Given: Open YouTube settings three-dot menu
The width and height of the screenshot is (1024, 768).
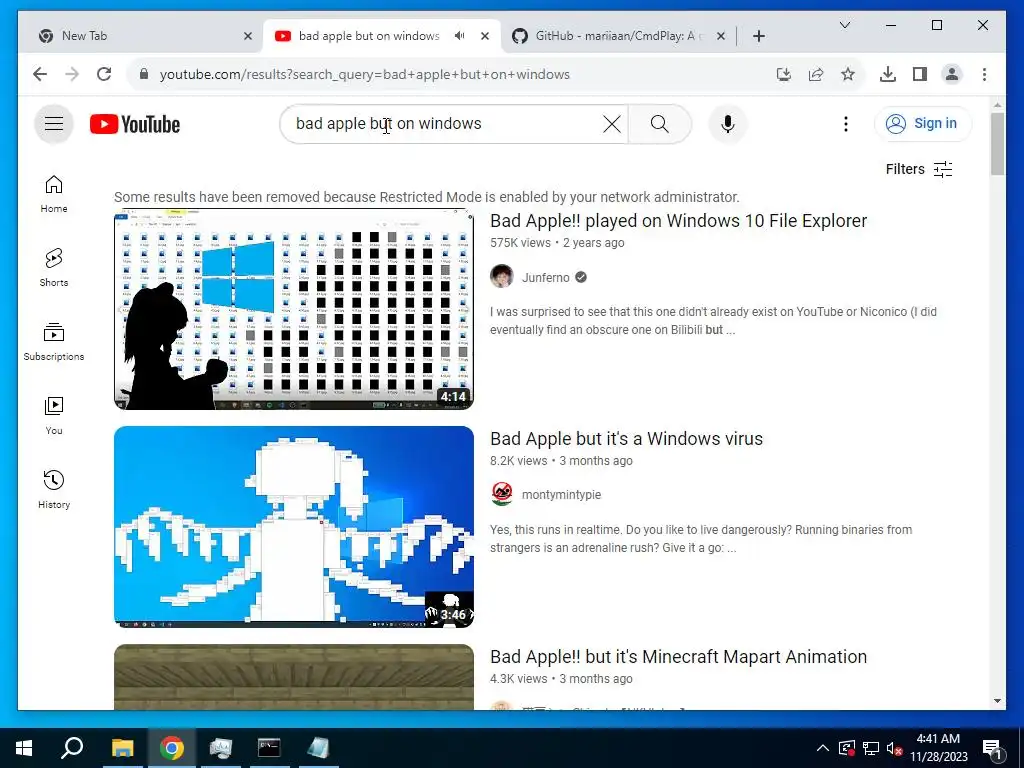Looking at the screenshot, I should (846, 123).
